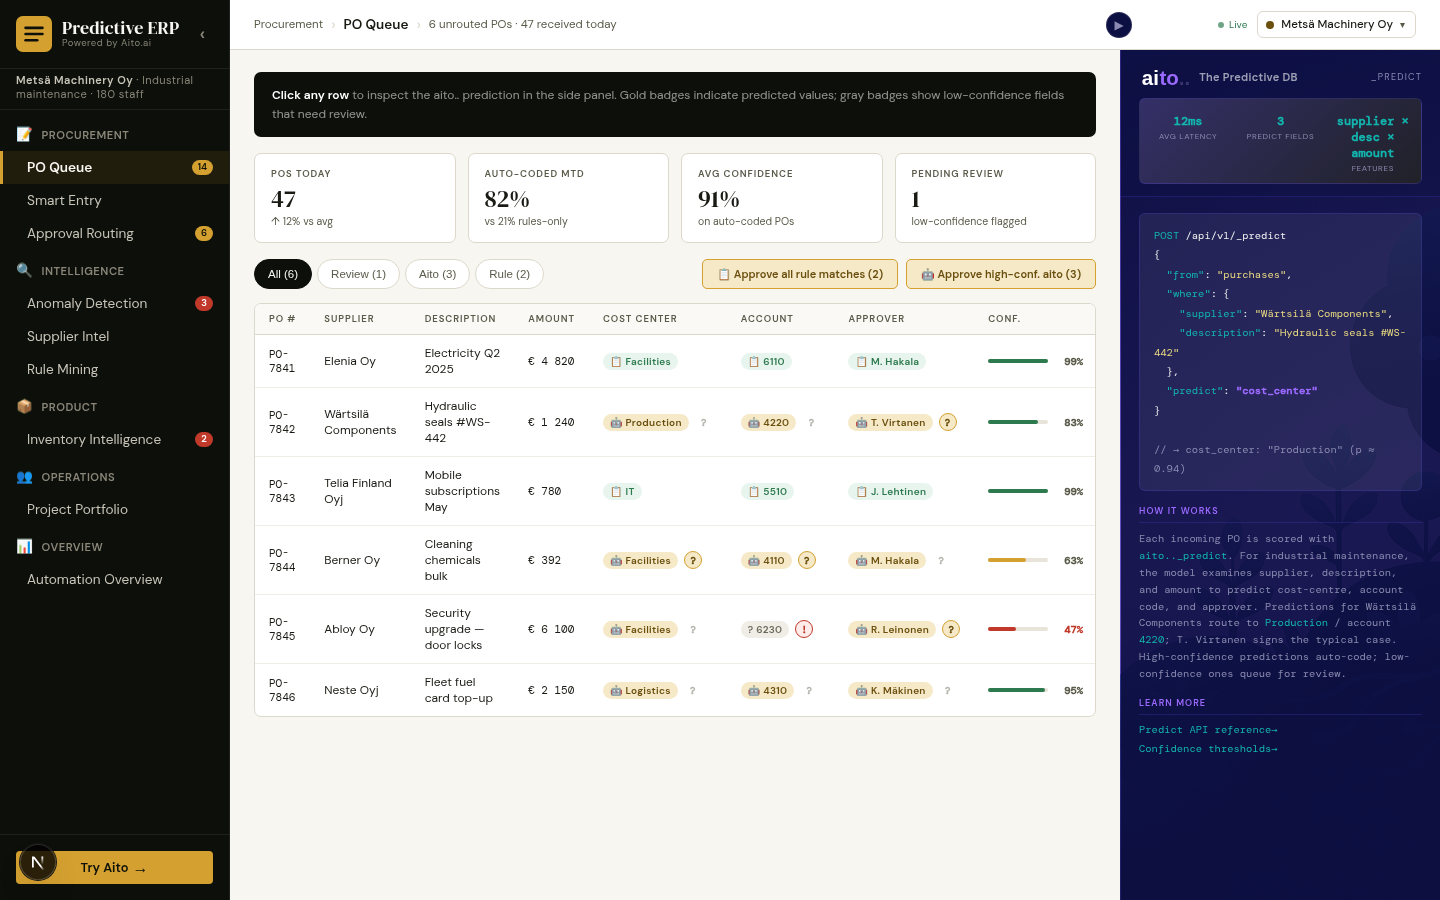Screen dimensions: 1440x900
Task: Open PO Queue in the sidebar
Action: tap(115, 167)
